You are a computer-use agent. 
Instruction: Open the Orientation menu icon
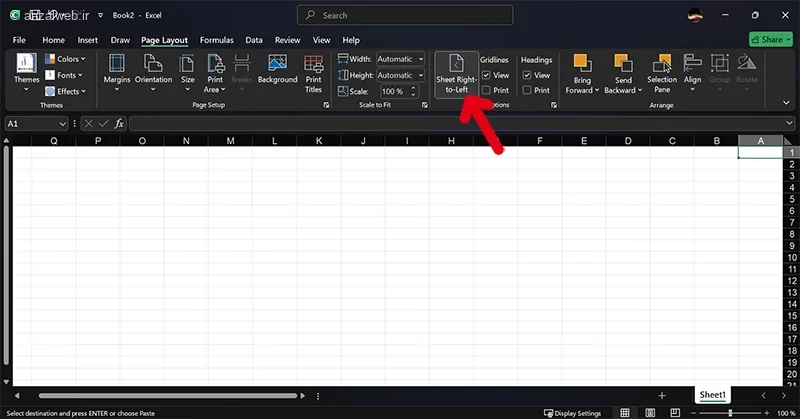pyautogui.click(x=153, y=64)
